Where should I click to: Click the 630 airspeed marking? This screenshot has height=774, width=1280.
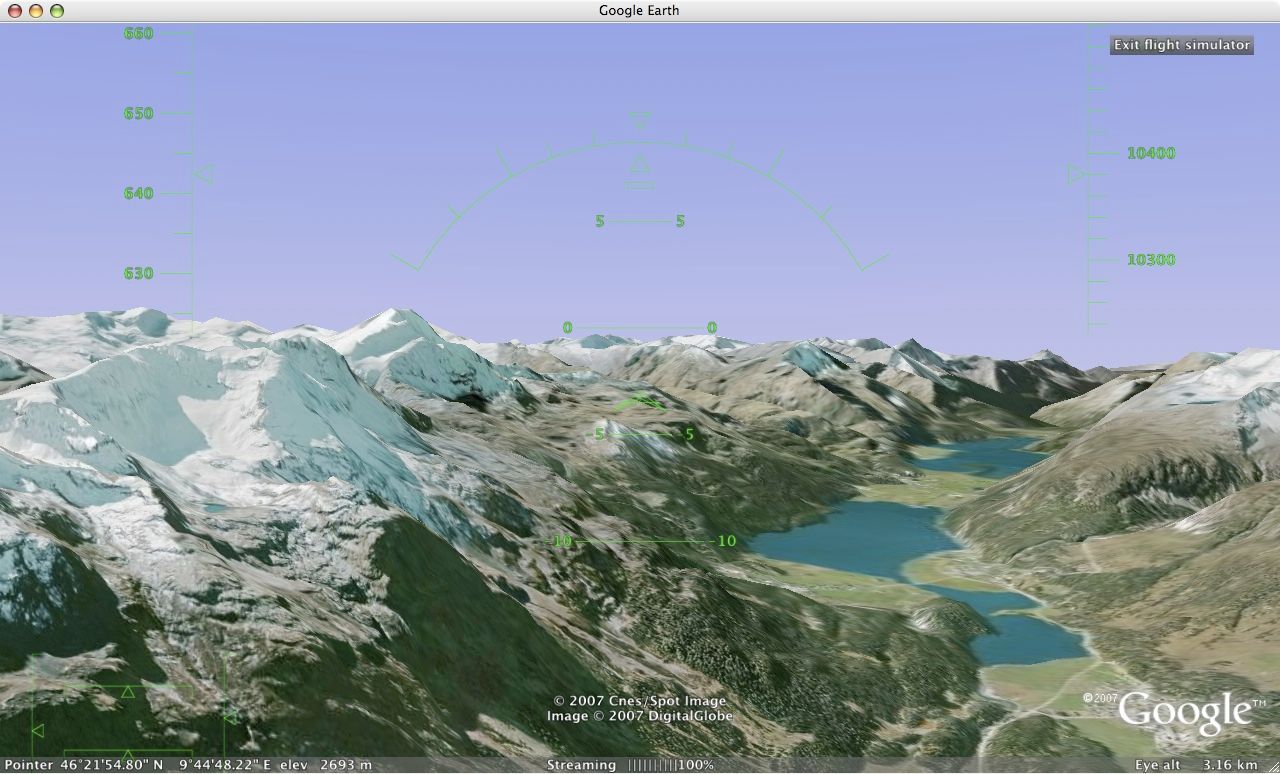tap(138, 273)
